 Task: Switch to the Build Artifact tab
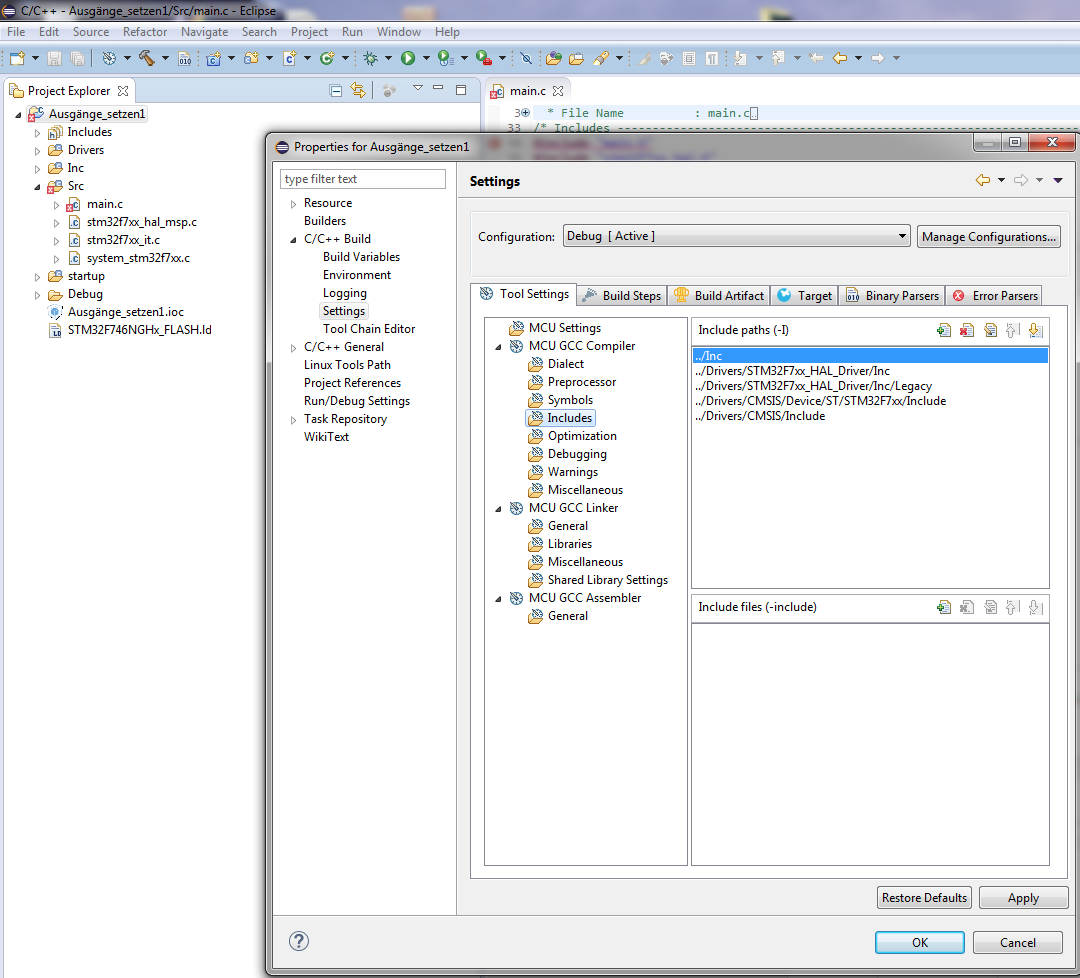point(719,295)
